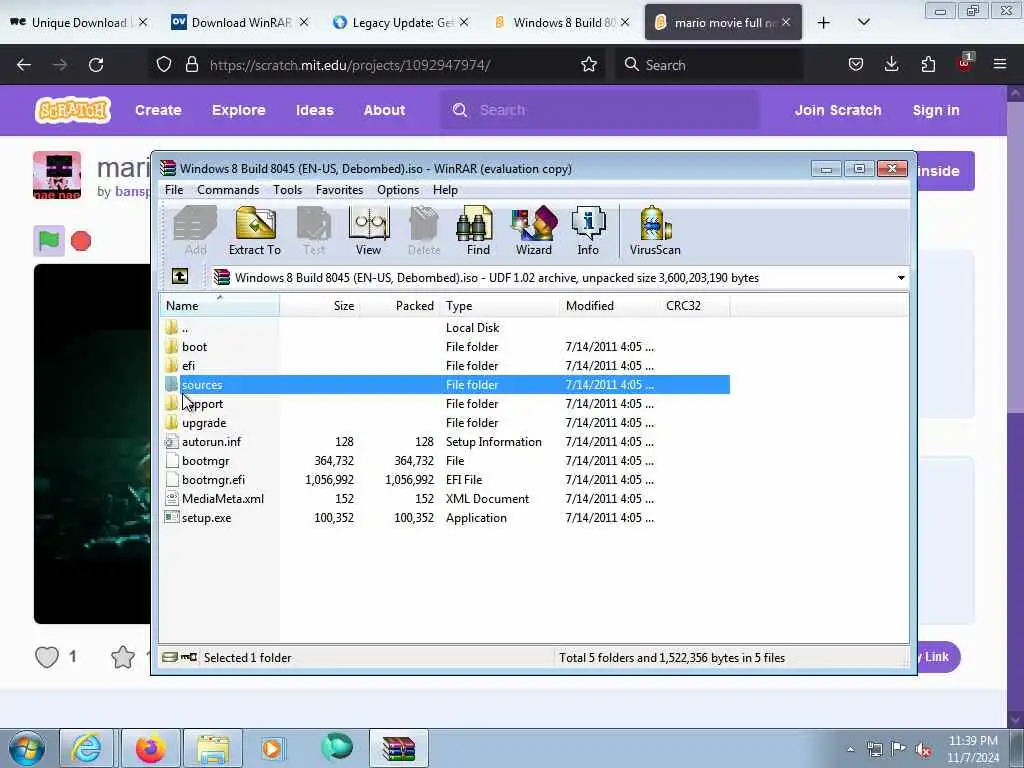The width and height of the screenshot is (1024, 768).
Task: Open Windows Start orb
Action: tap(27, 748)
